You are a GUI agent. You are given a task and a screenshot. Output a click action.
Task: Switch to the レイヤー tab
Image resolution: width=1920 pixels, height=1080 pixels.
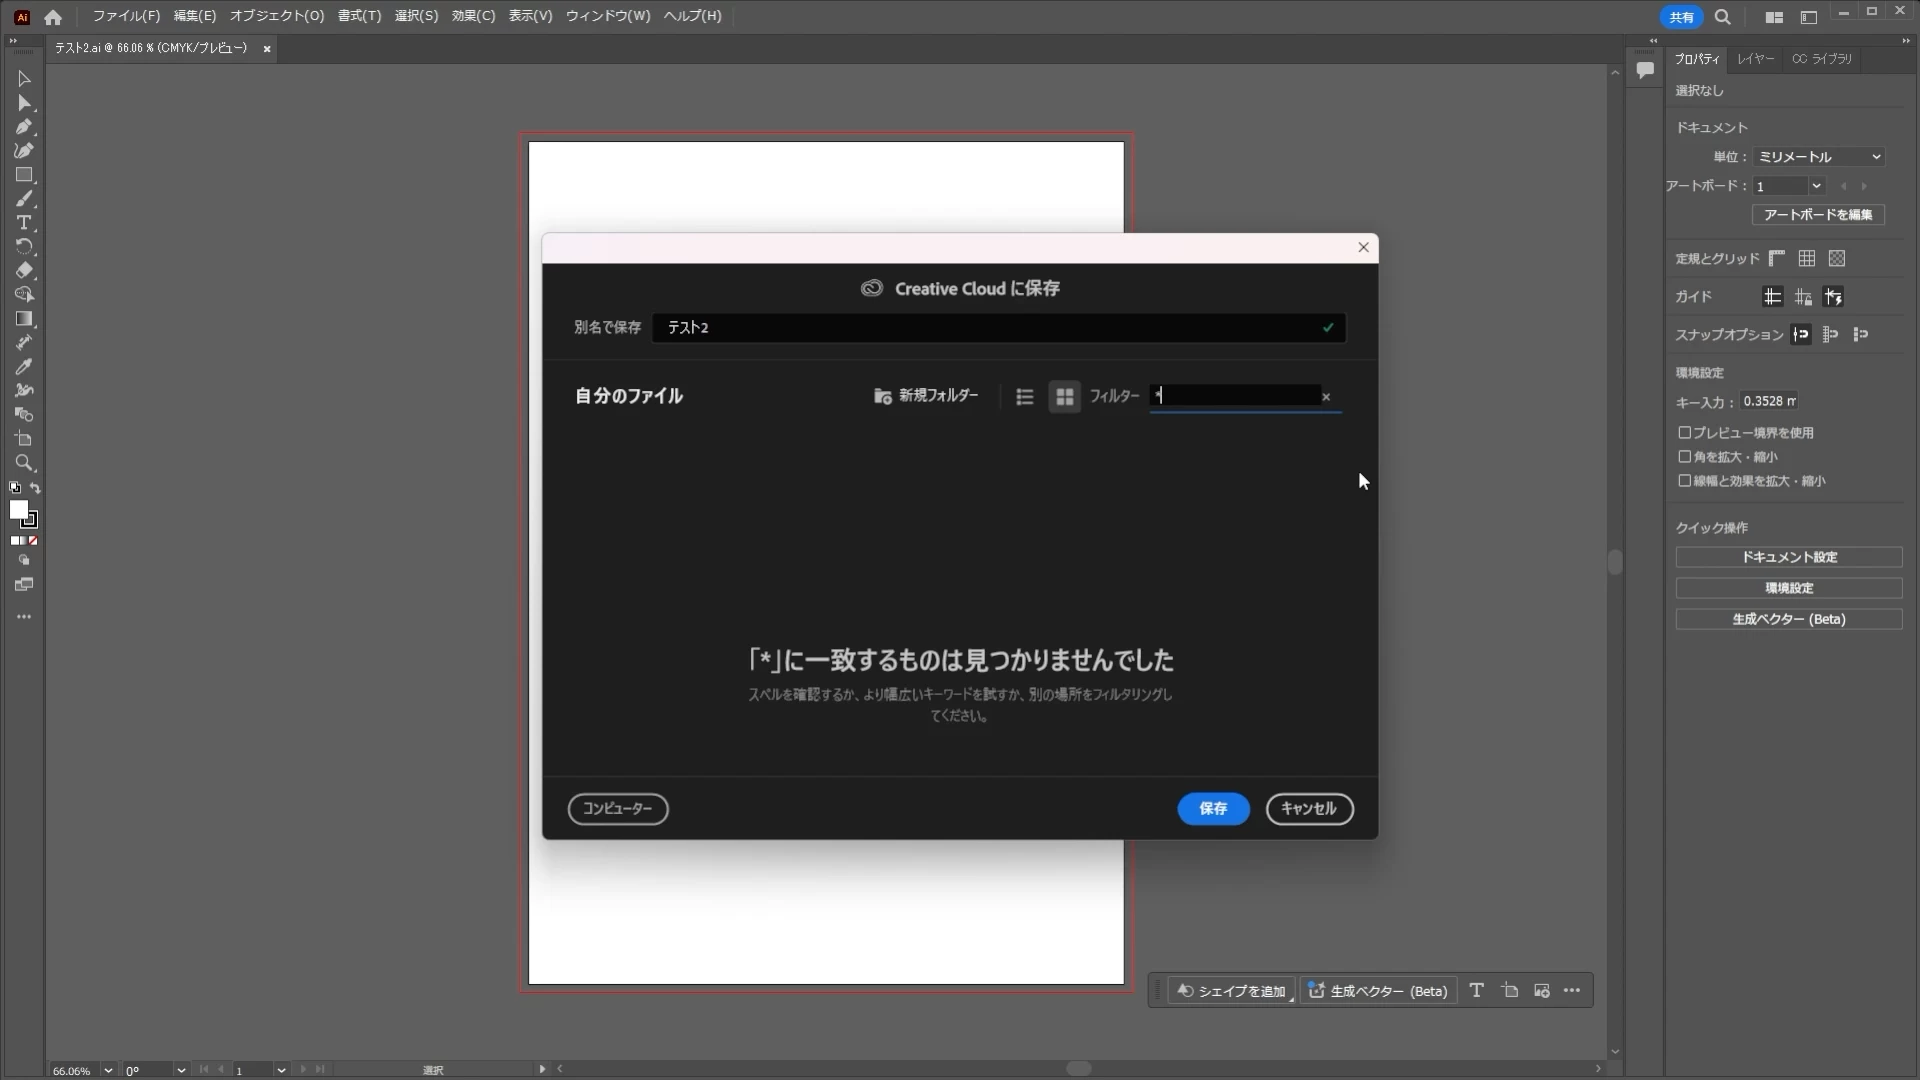[1755, 59]
